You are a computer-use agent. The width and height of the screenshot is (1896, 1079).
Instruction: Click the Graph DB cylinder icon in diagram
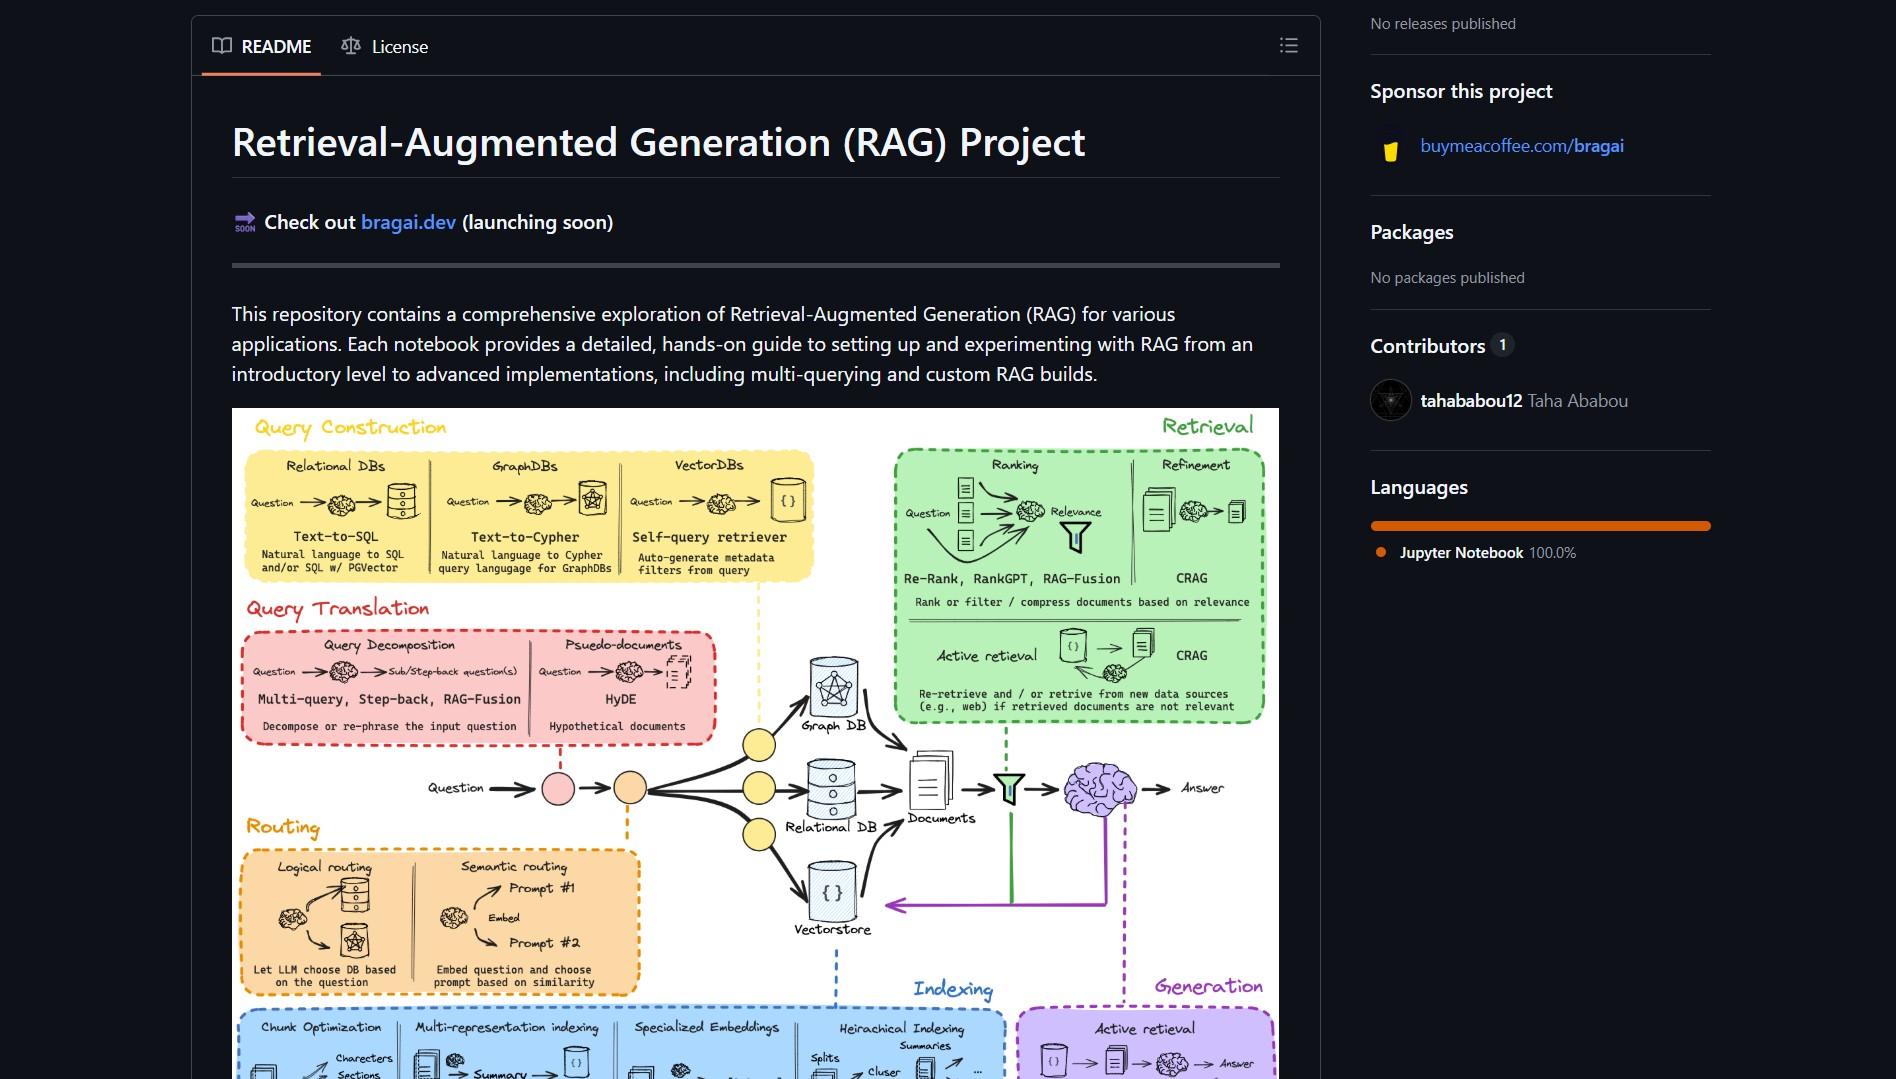tap(834, 687)
